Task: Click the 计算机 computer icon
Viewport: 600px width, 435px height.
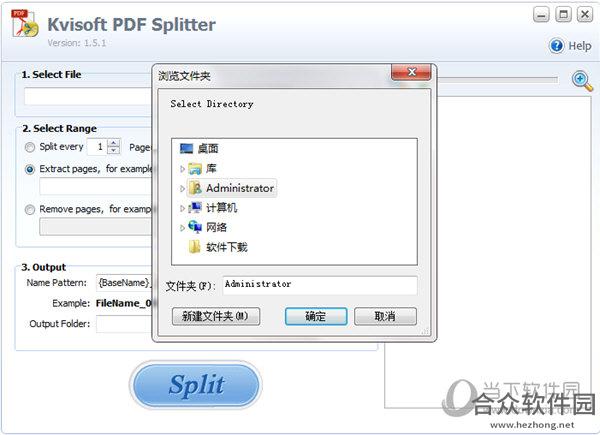Action: point(195,208)
